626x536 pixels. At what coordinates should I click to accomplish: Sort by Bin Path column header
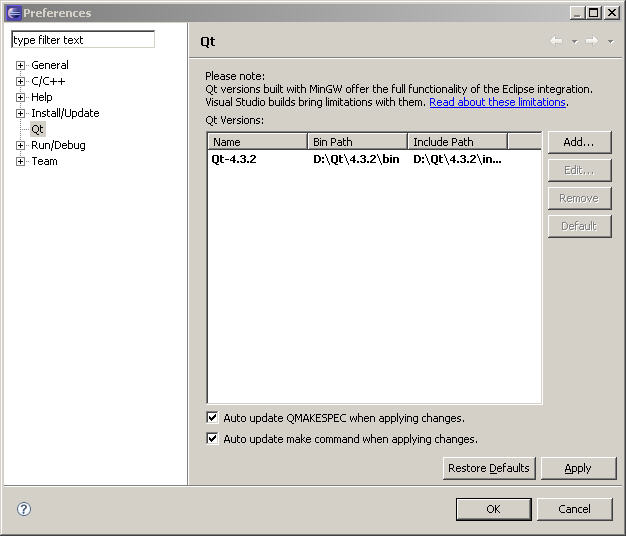pyautogui.click(x=358, y=142)
